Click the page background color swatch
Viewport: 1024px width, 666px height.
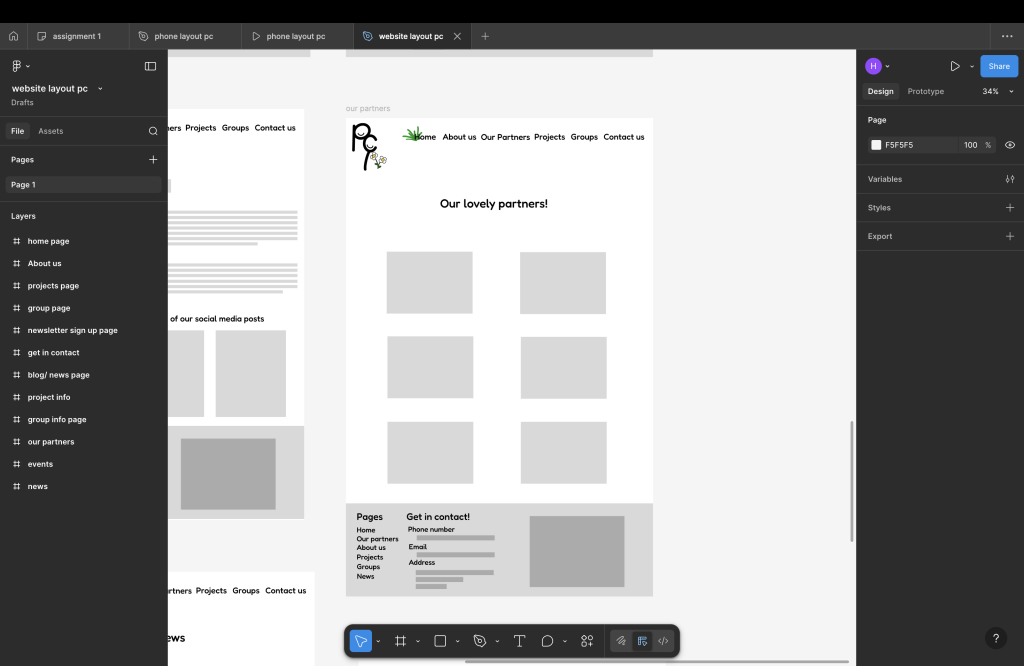[876, 145]
